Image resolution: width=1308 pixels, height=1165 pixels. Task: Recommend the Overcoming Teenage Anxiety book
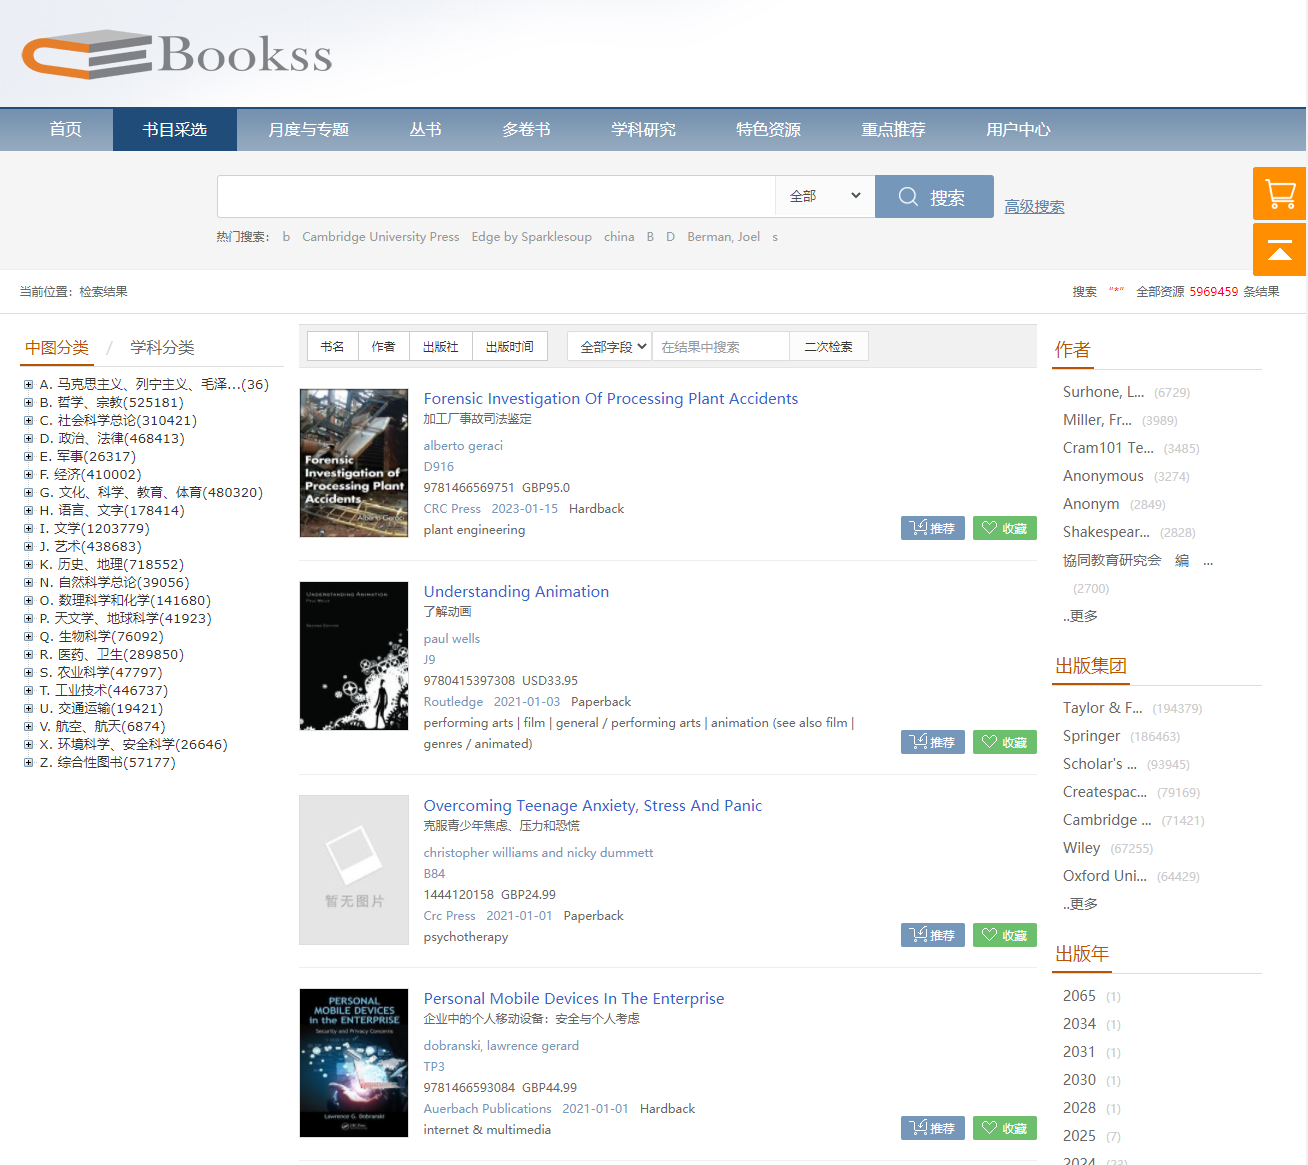click(932, 935)
